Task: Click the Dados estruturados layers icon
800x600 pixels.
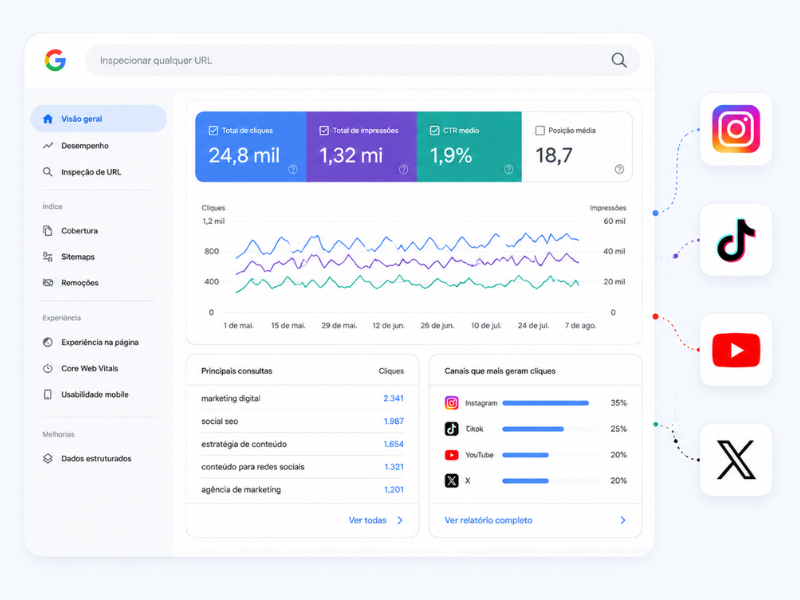Action: point(48,459)
